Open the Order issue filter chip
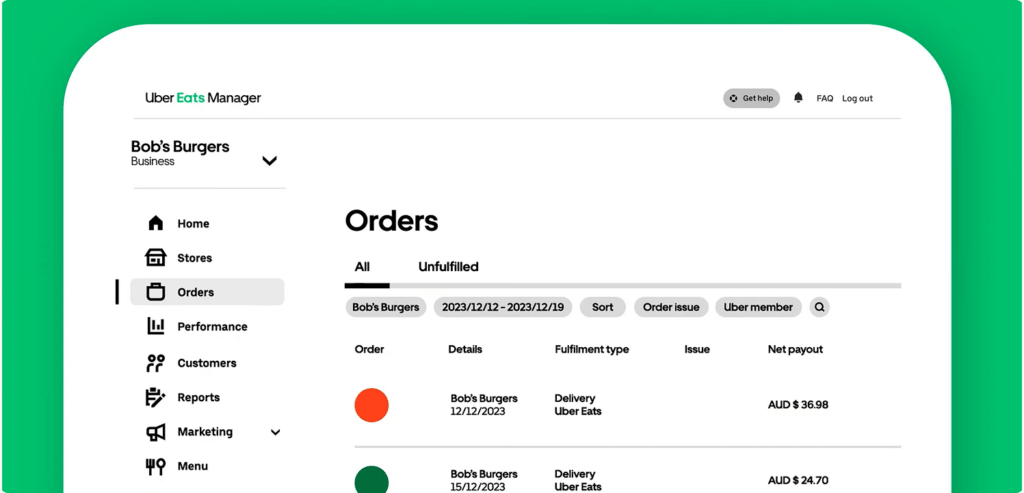This screenshot has height=493, width=1024. pos(671,307)
